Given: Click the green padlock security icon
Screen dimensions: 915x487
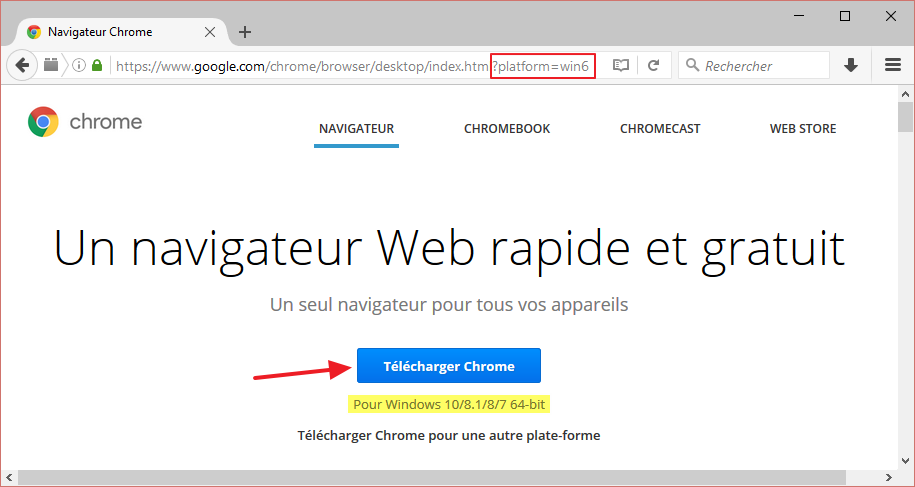Looking at the screenshot, I should (97, 65).
